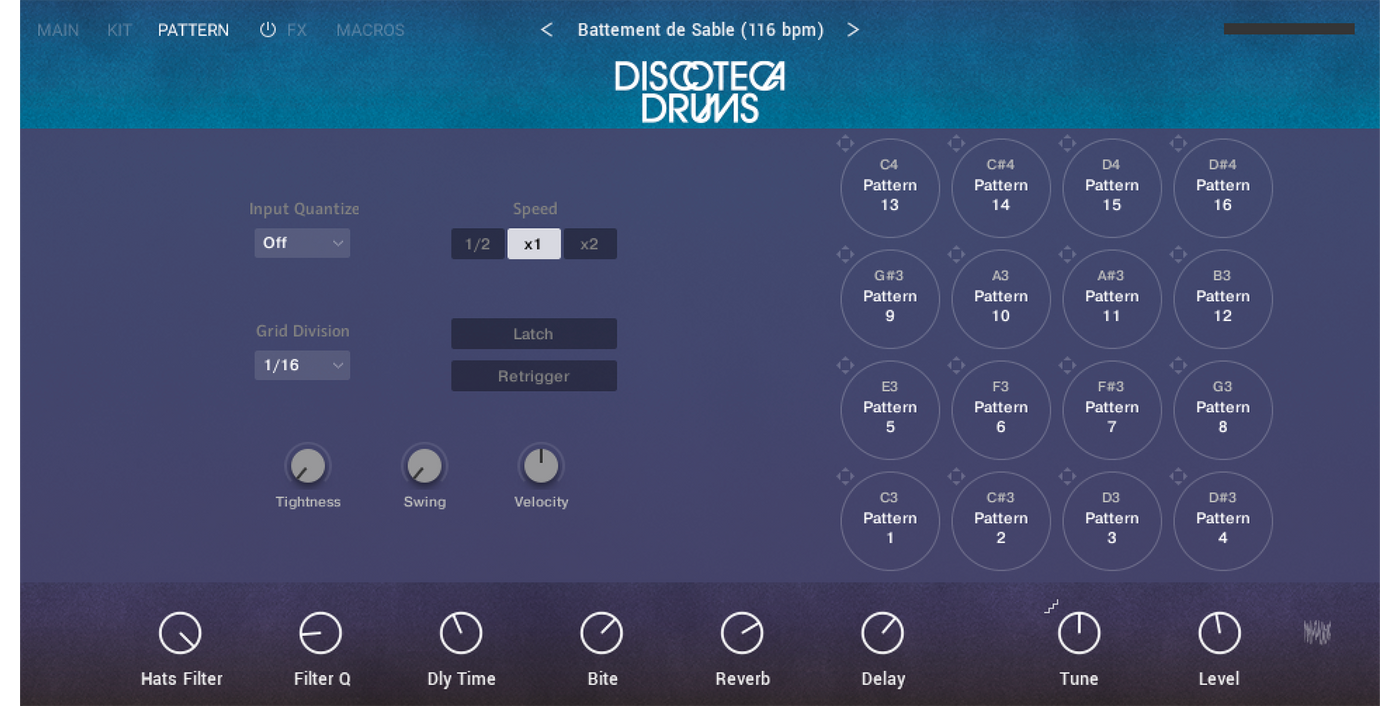The height and width of the screenshot is (706, 1400).
Task: Click preset name Battement de Sable
Action: click(701, 30)
